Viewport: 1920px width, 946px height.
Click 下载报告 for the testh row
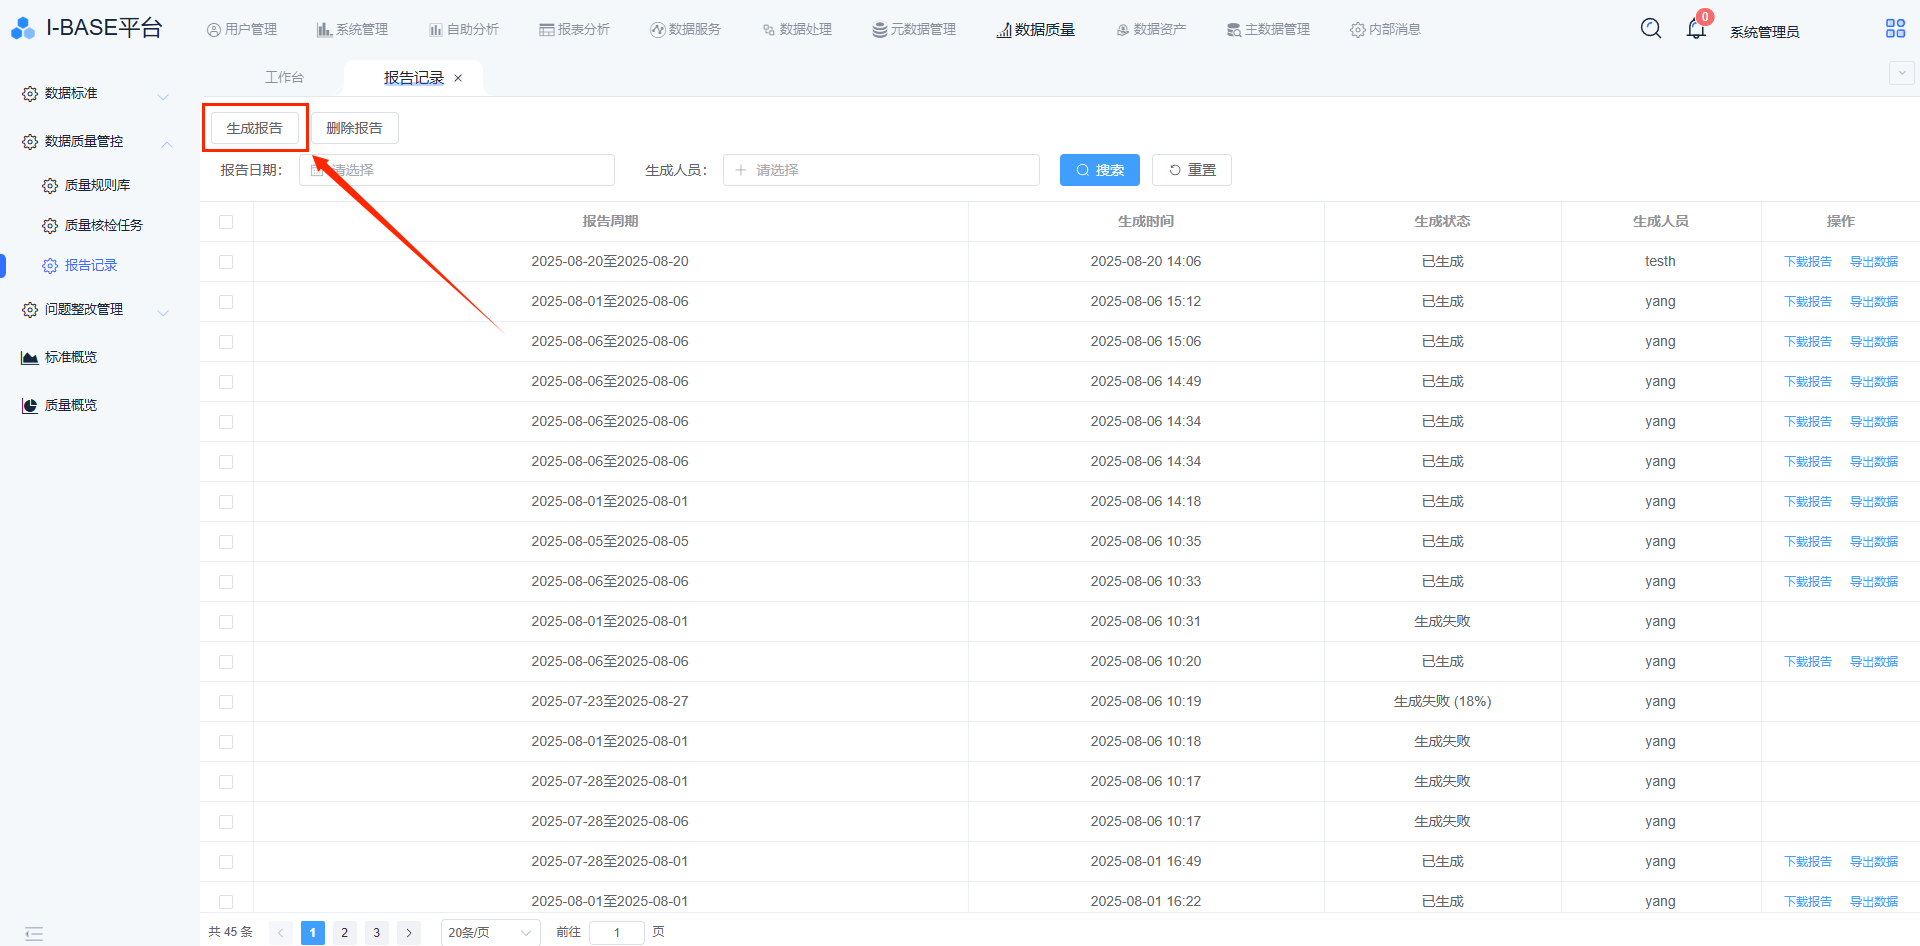click(1808, 262)
